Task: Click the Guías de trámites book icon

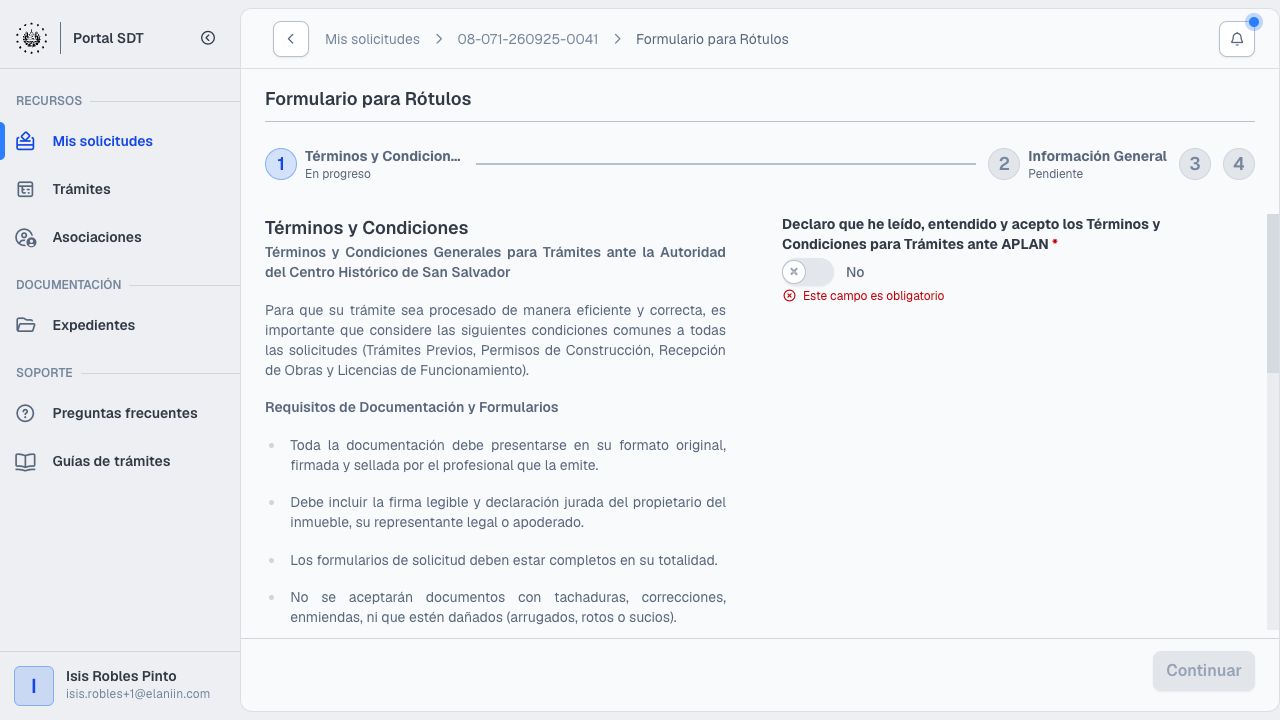Action: point(26,461)
